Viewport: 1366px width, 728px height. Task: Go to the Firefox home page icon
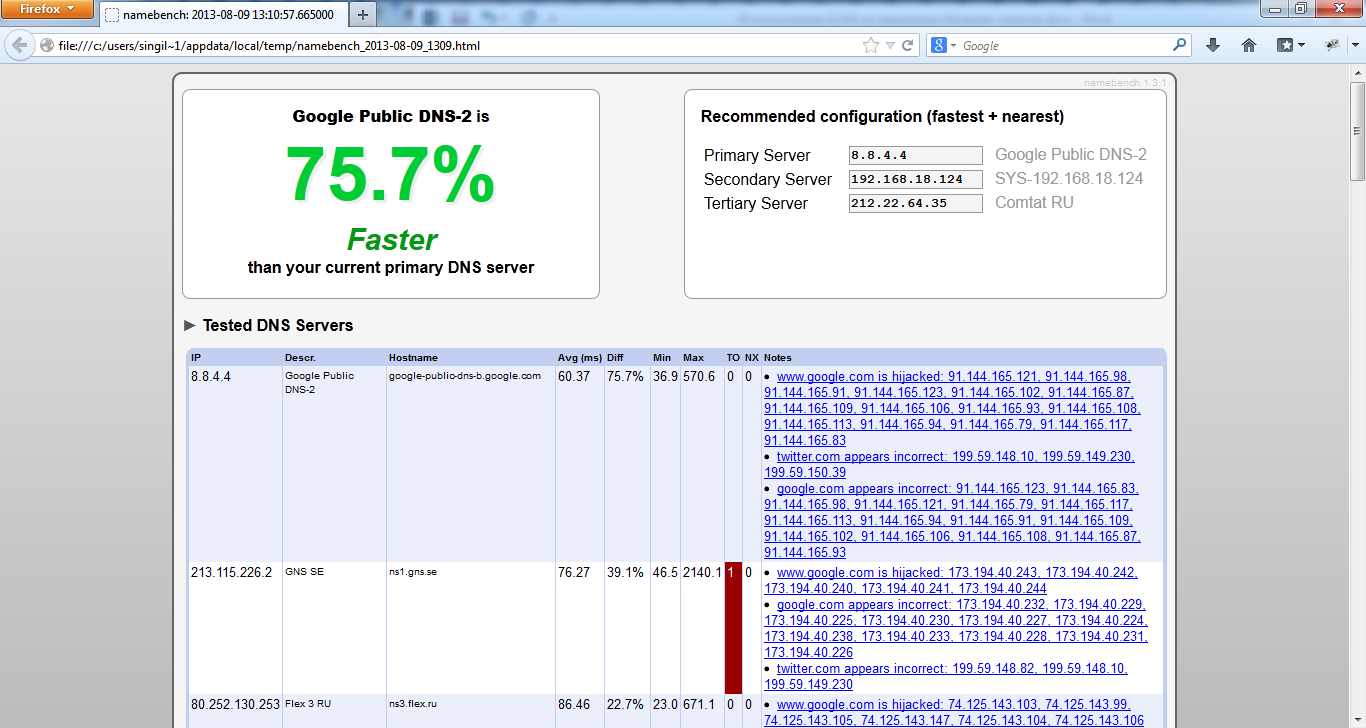pyautogui.click(x=1249, y=45)
